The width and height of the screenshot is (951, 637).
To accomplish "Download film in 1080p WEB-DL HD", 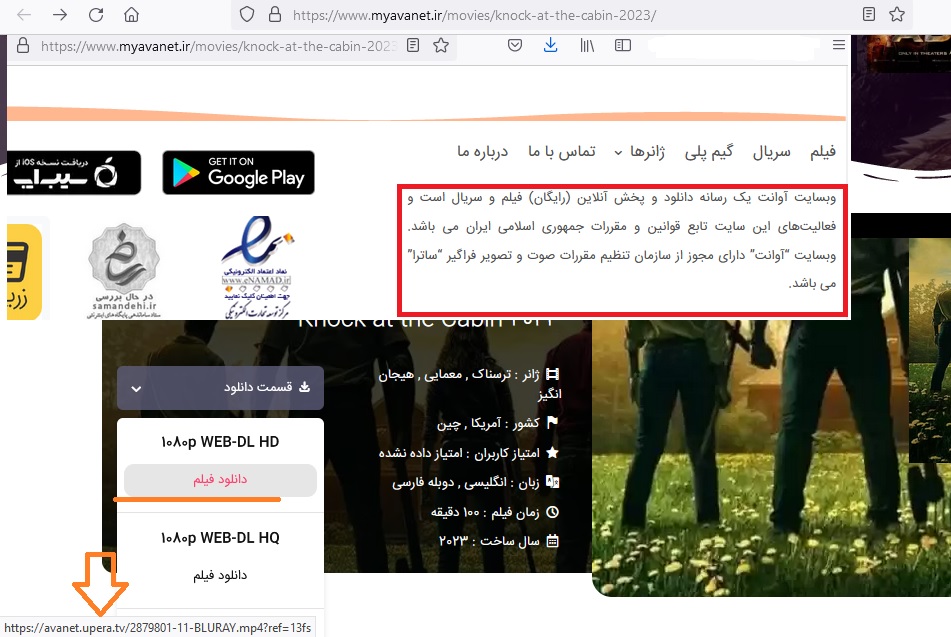I will (220, 480).
